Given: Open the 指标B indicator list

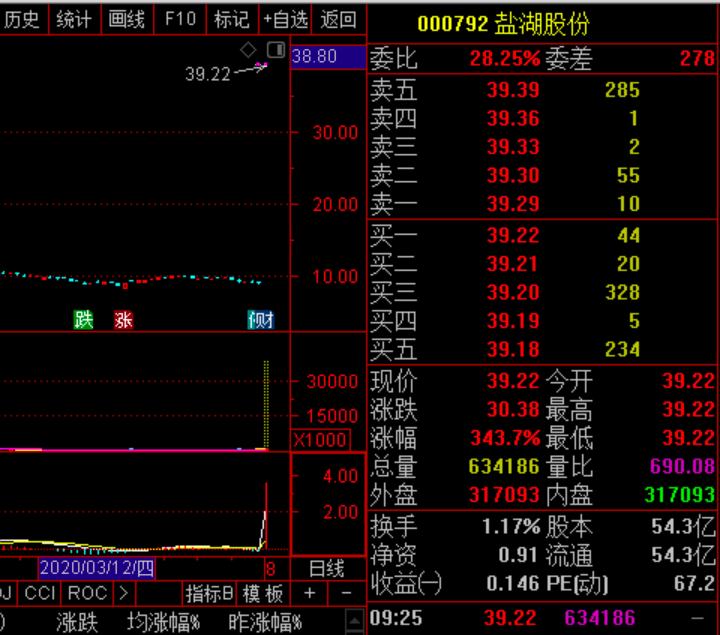Looking at the screenshot, I should pyautogui.click(x=210, y=593).
